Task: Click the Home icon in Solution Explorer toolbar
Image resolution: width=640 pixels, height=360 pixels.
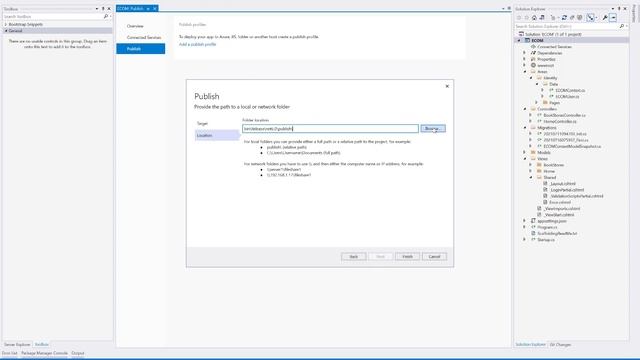Action: [534, 18]
